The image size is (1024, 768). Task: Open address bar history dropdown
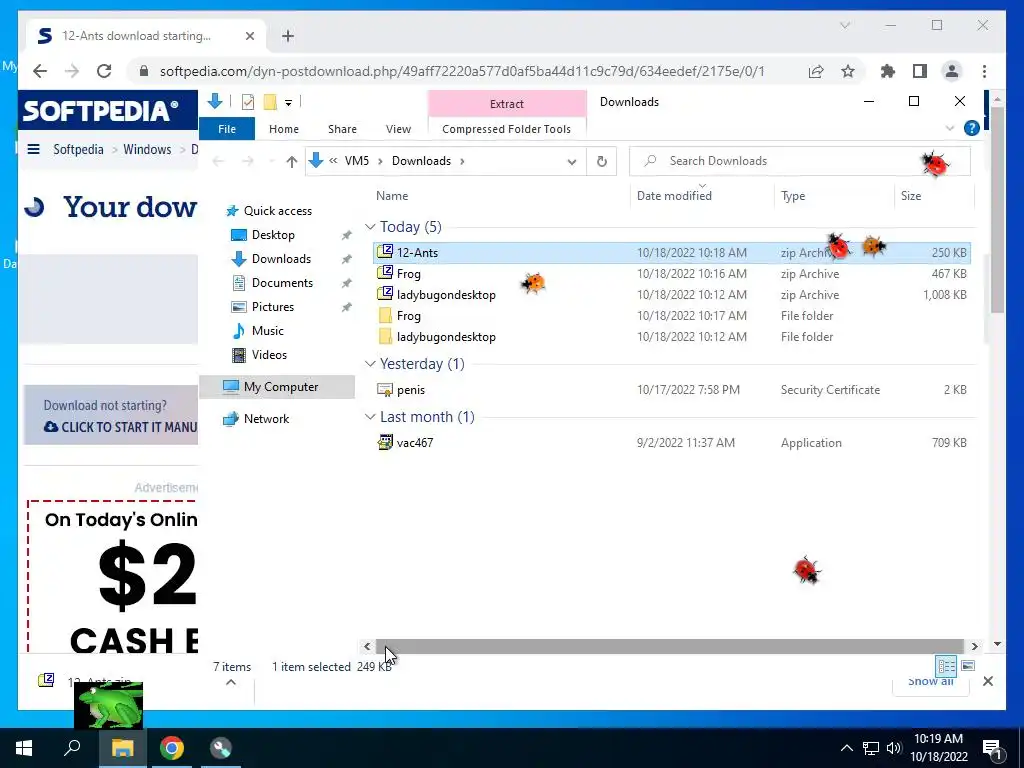[571, 161]
